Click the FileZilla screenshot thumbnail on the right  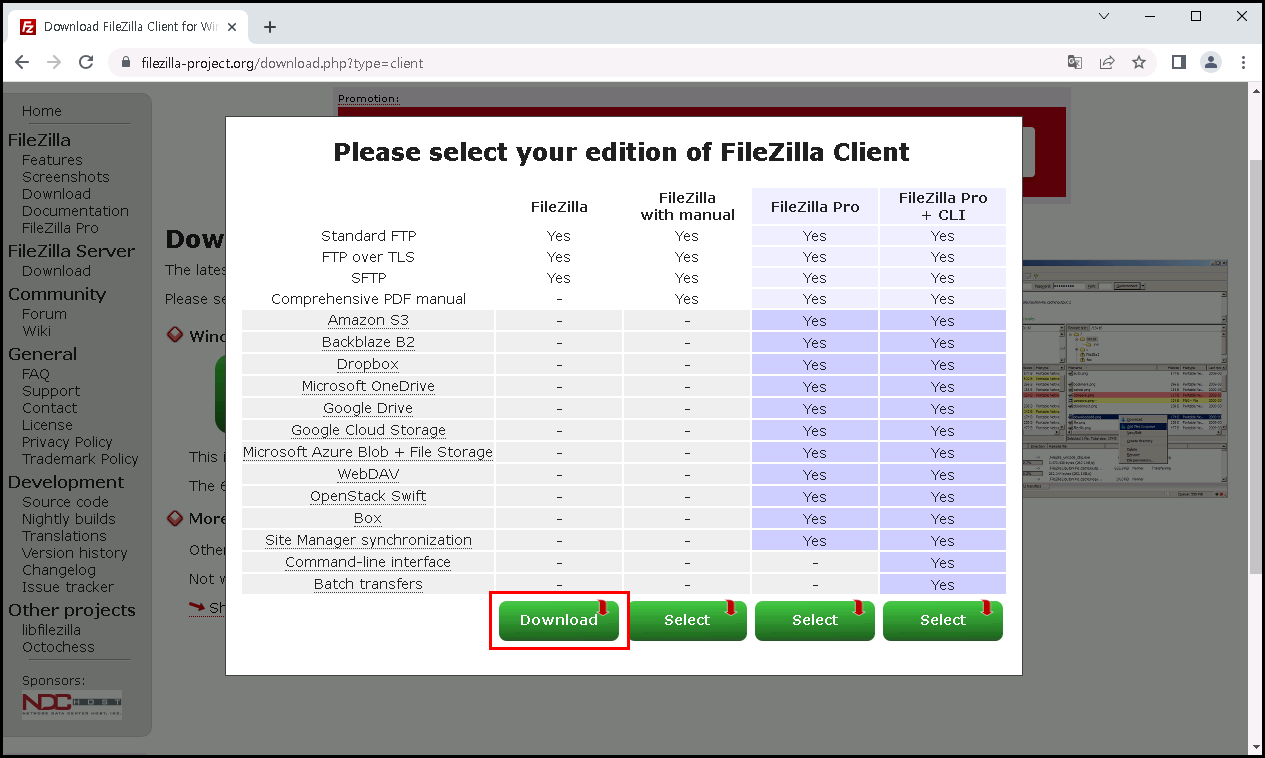pos(1126,378)
